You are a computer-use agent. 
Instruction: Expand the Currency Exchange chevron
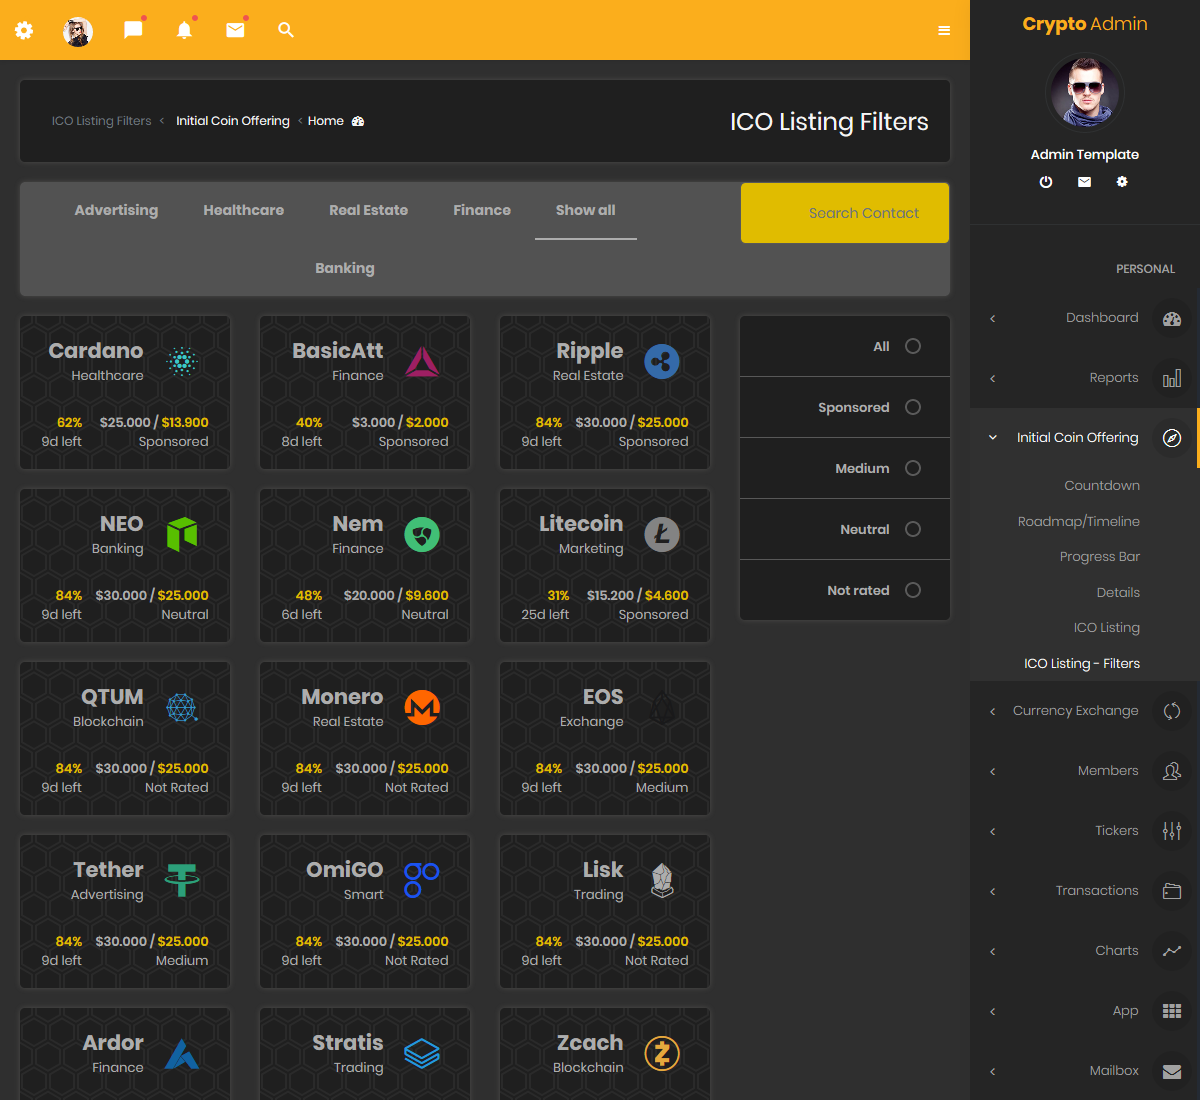pos(993,712)
